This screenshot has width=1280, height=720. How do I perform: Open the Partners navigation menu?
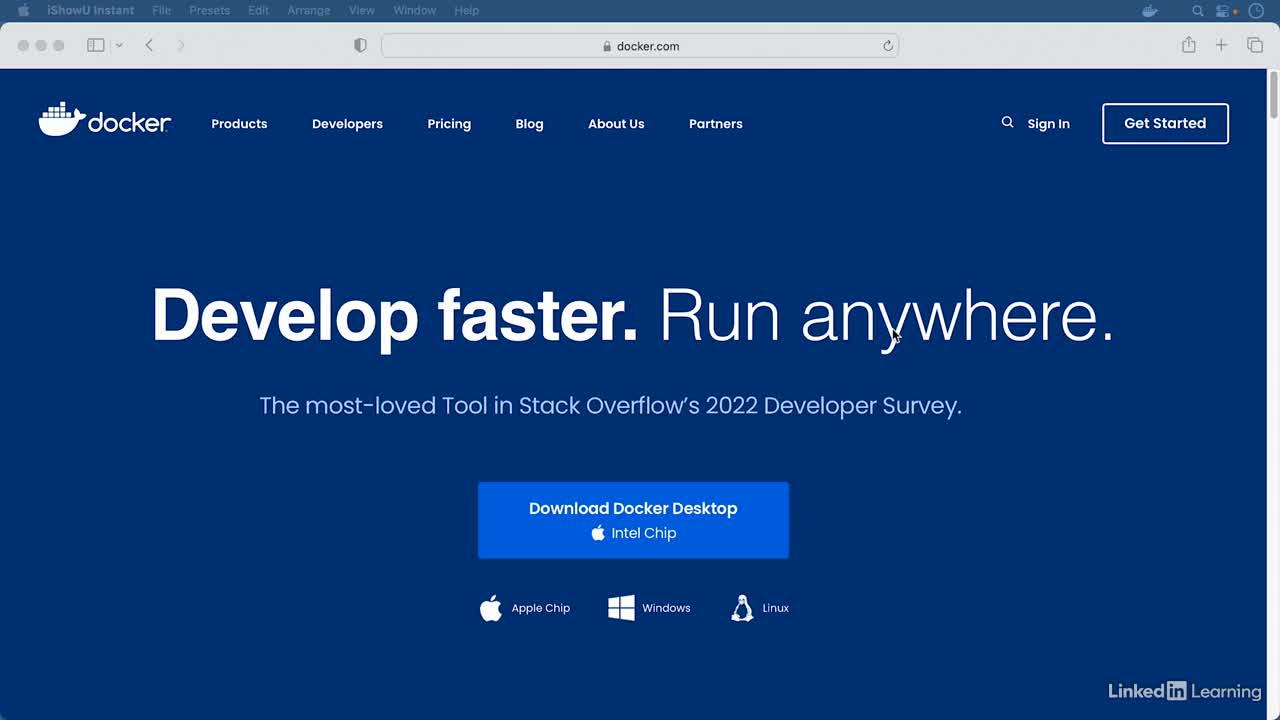716,124
